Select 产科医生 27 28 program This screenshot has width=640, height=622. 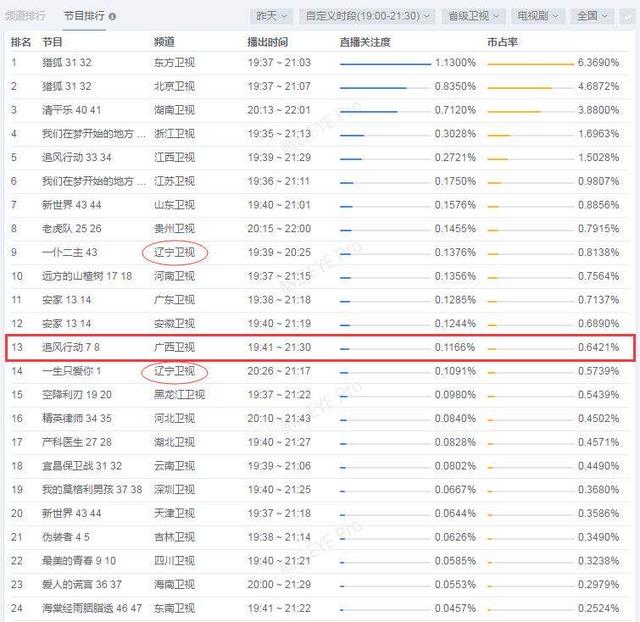(77, 442)
